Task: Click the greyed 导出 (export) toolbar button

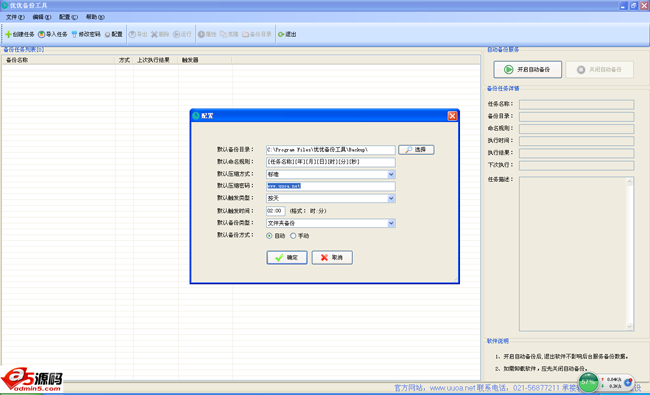Action: coord(138,34)
